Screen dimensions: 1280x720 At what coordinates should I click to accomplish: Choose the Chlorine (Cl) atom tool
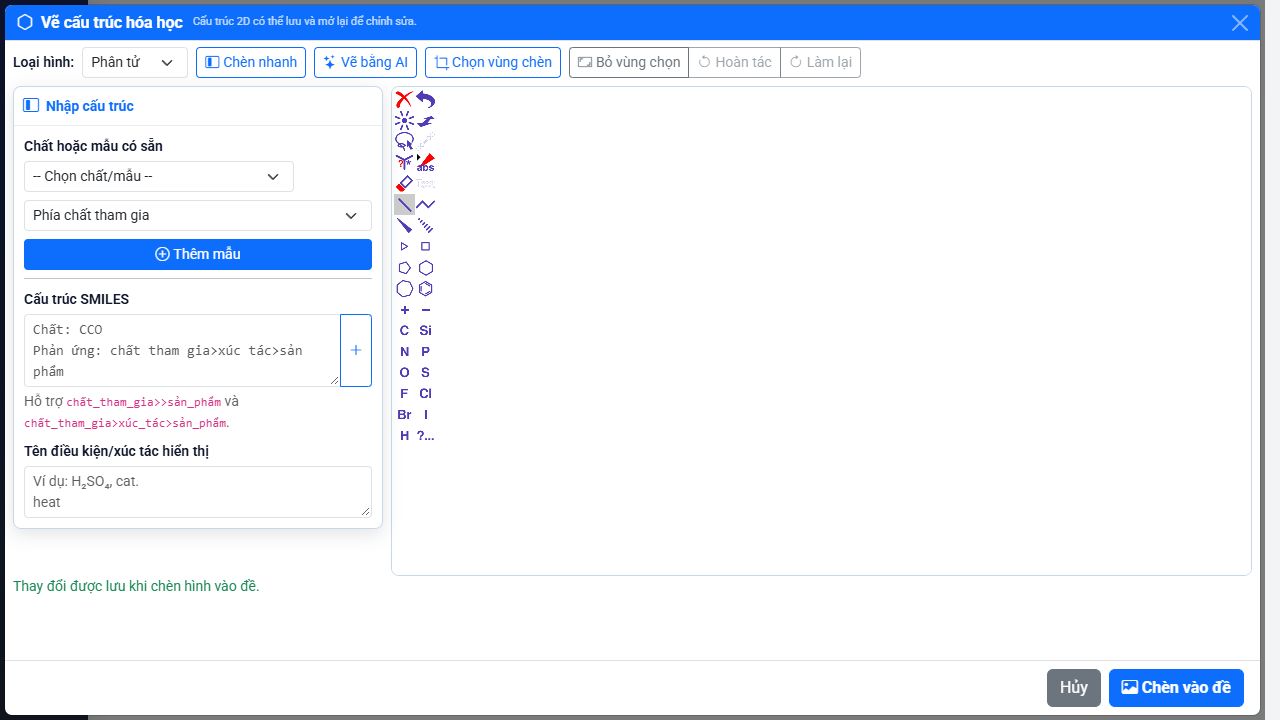click(x=426, y=394)
